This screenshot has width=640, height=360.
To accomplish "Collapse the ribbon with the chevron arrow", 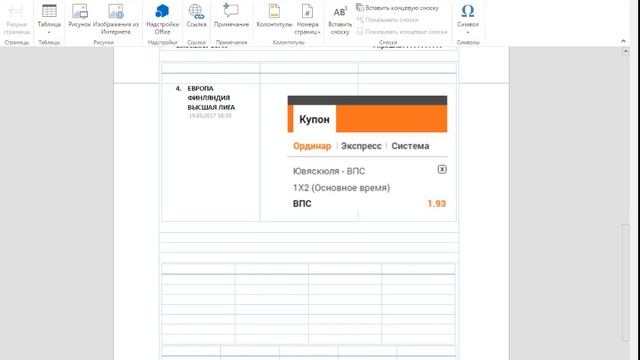I will (623, 41).
